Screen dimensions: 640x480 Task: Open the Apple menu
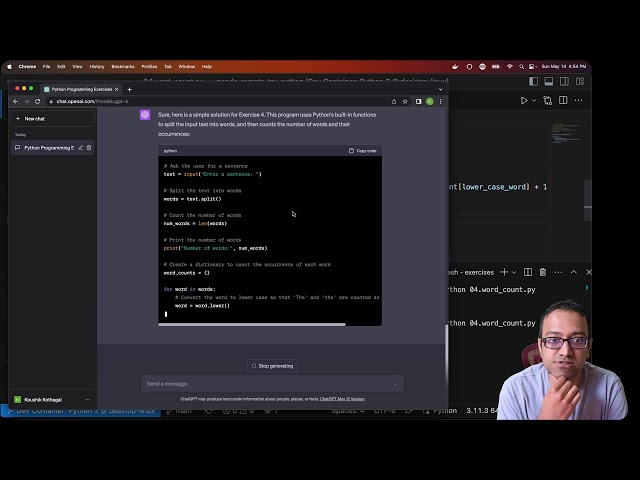tap(9, 67)
